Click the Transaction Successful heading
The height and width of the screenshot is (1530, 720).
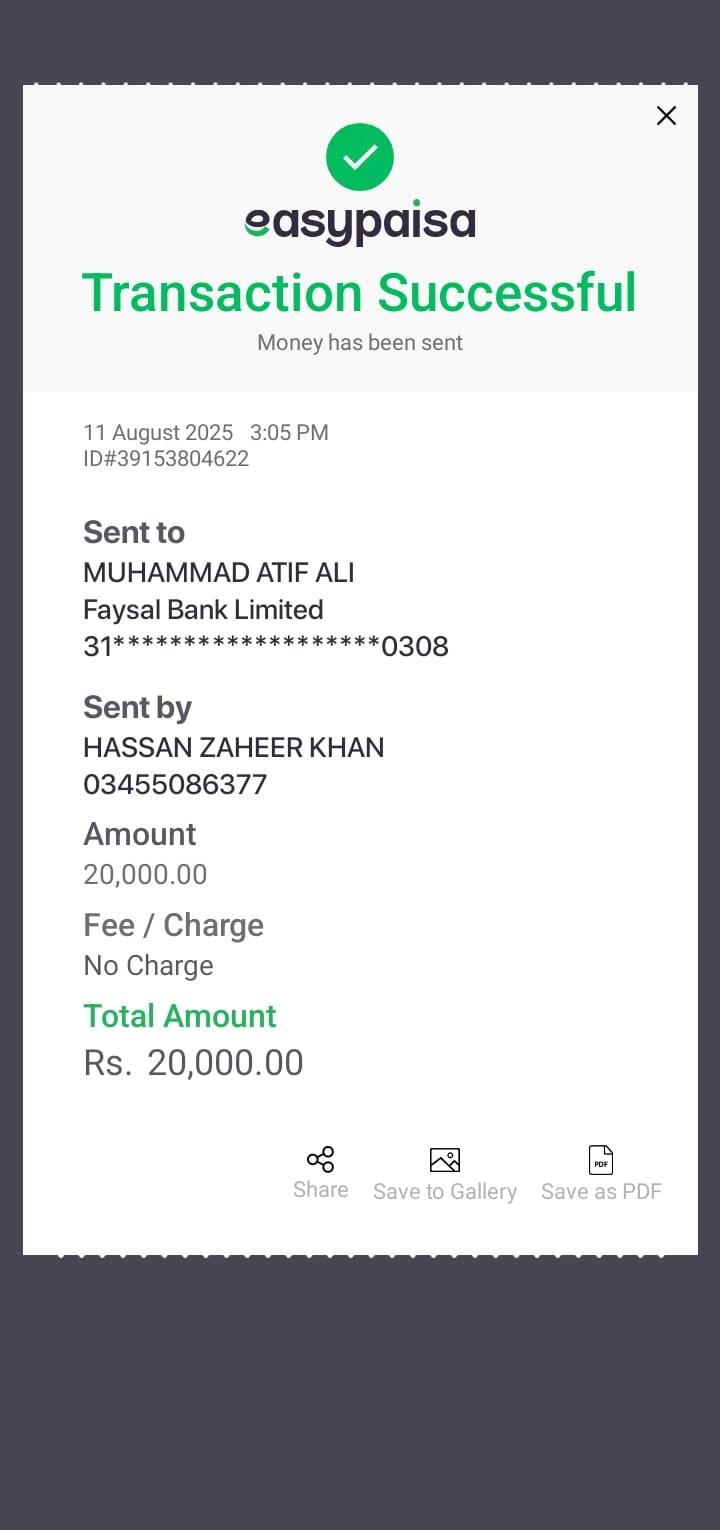[359, 293]
